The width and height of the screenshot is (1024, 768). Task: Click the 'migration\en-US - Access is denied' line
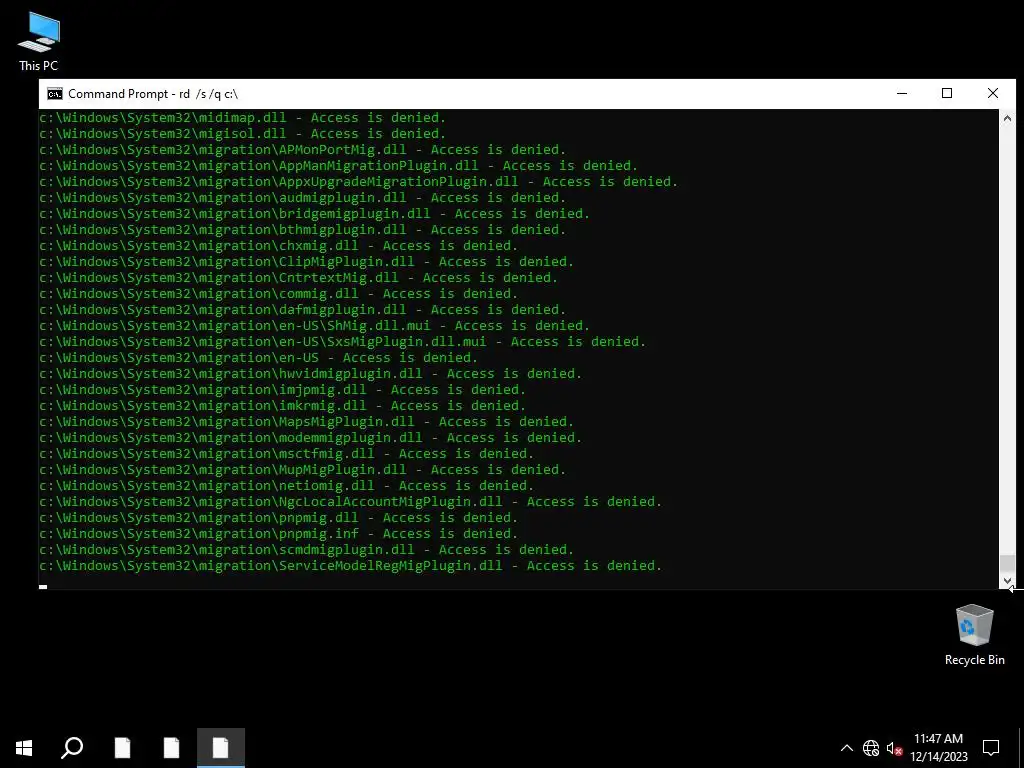pyautogui.click(x=258, y=358)
